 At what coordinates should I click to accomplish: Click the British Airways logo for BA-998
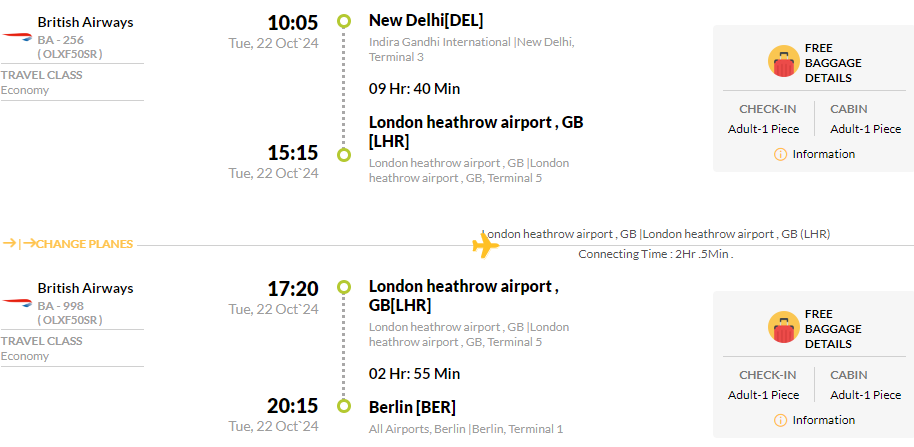pos(17,302)
